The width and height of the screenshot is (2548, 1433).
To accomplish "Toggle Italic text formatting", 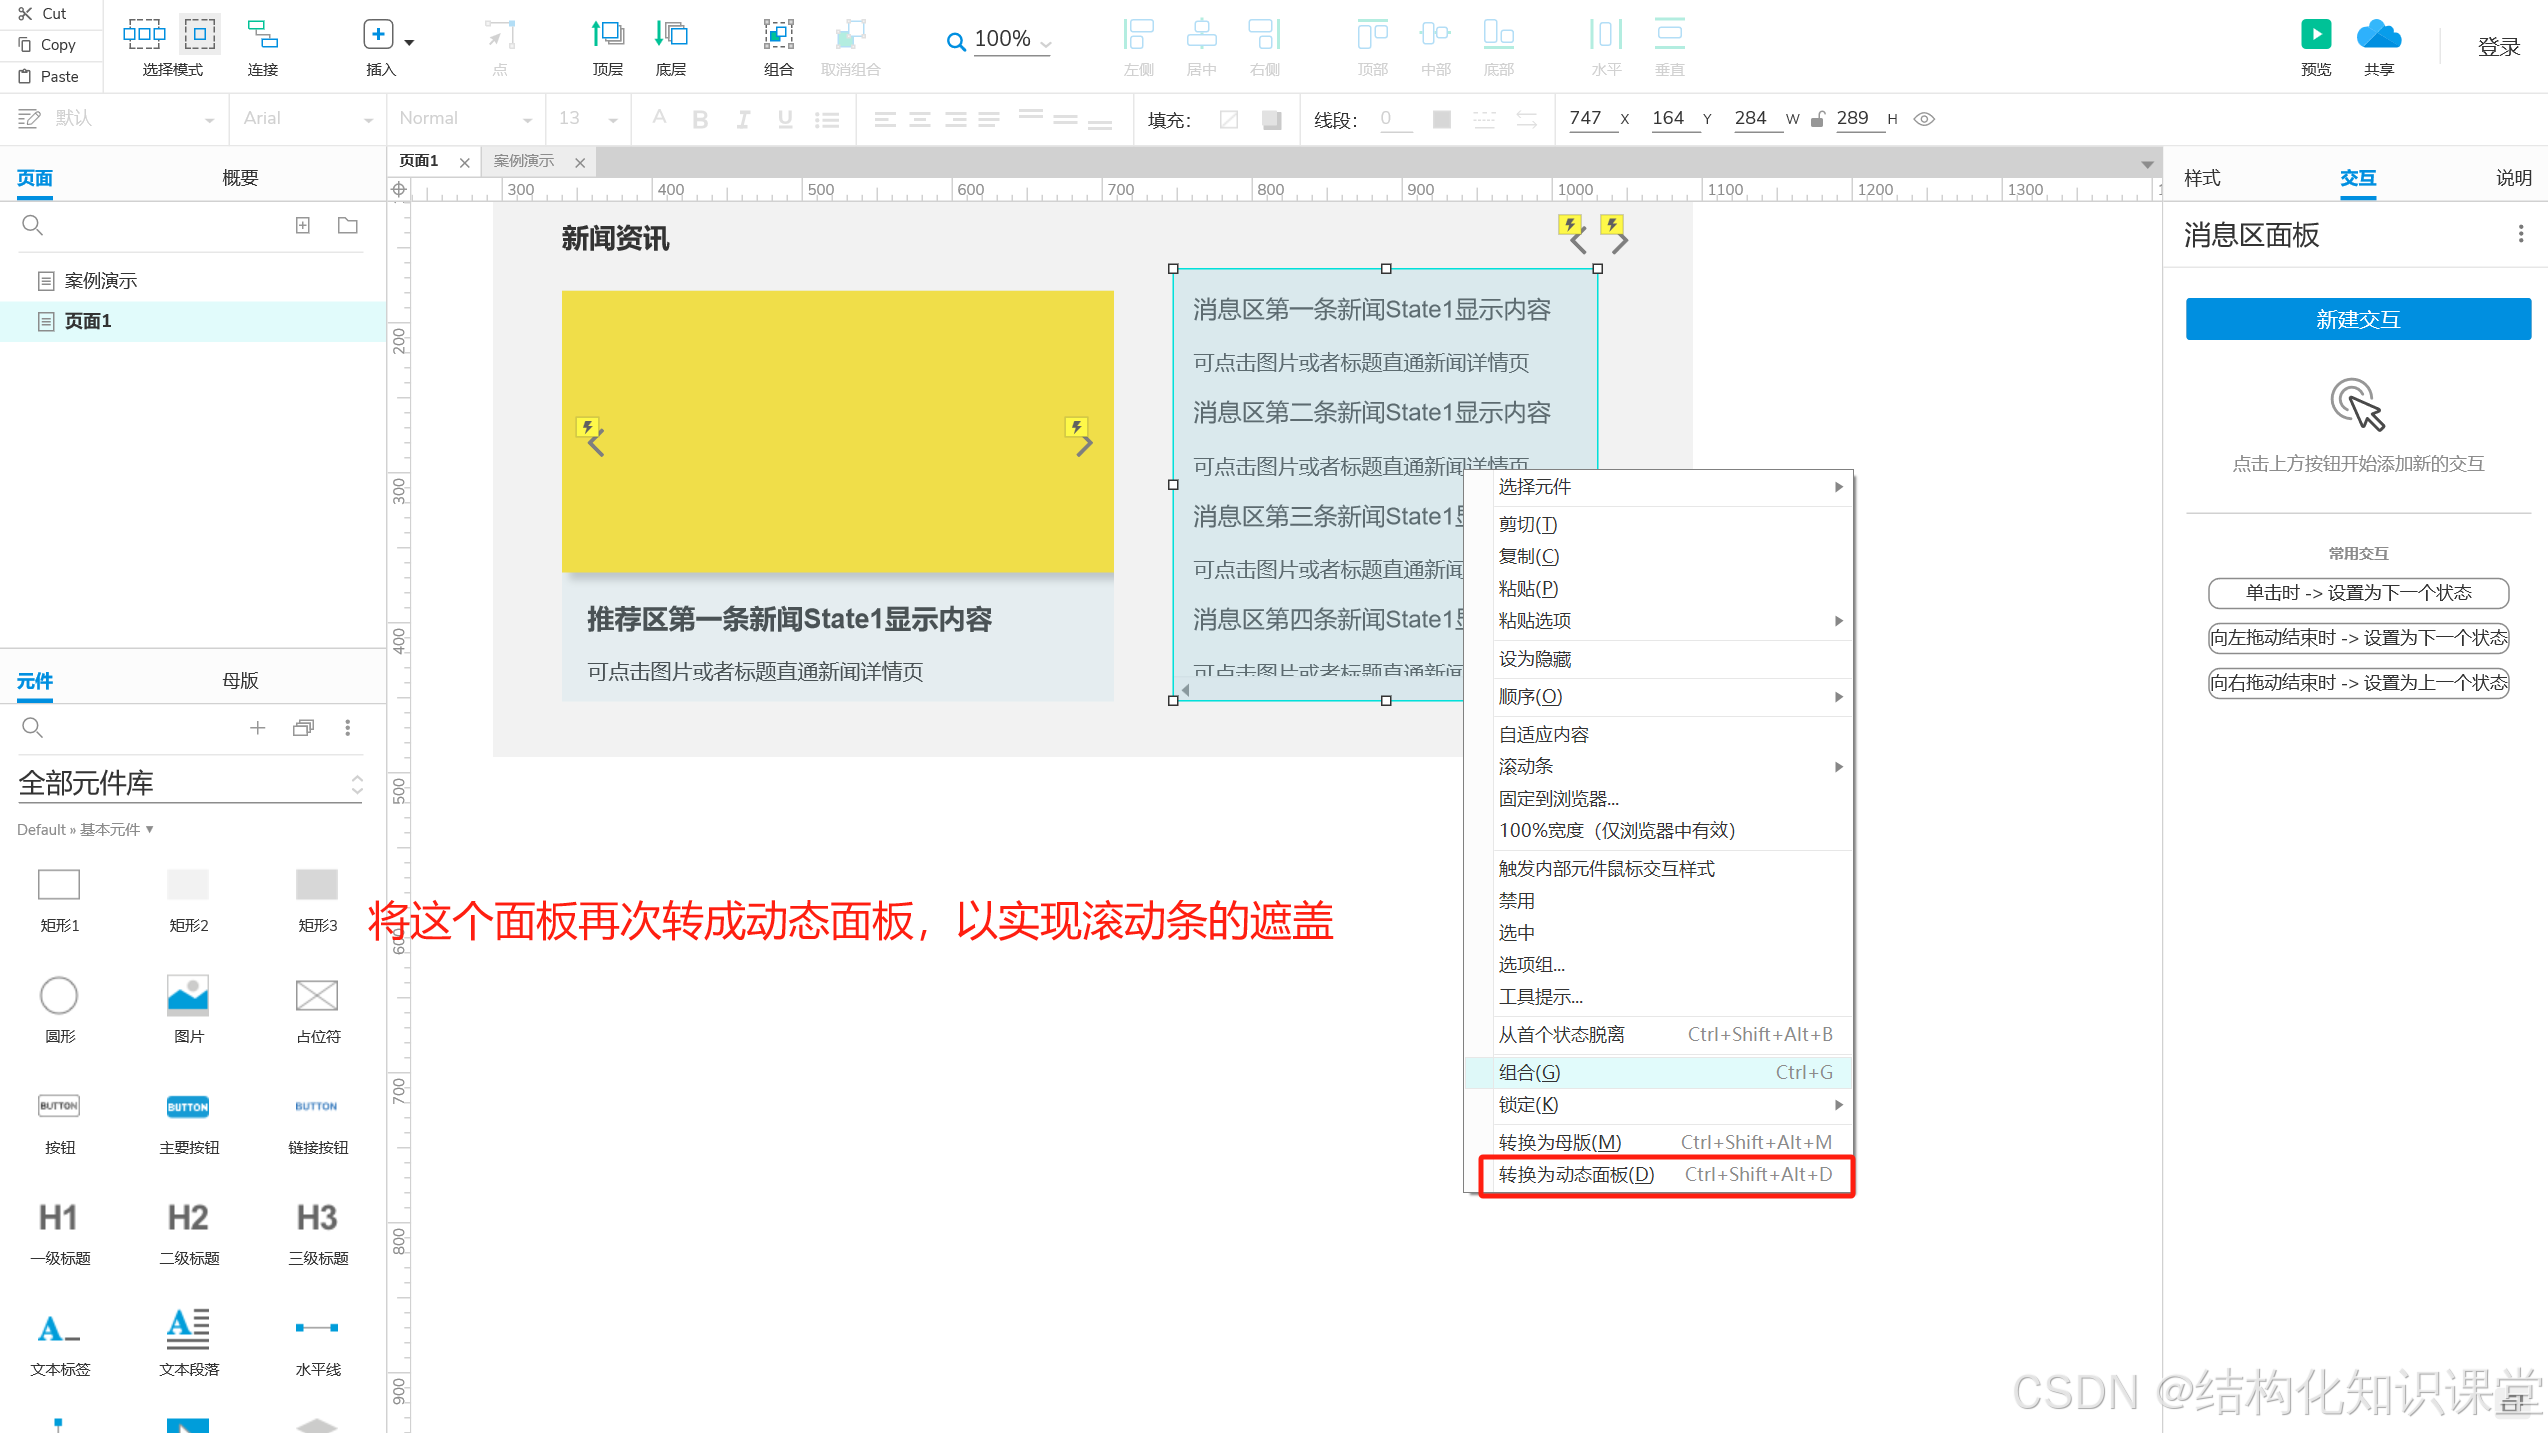I will click(x=743, y=119).
